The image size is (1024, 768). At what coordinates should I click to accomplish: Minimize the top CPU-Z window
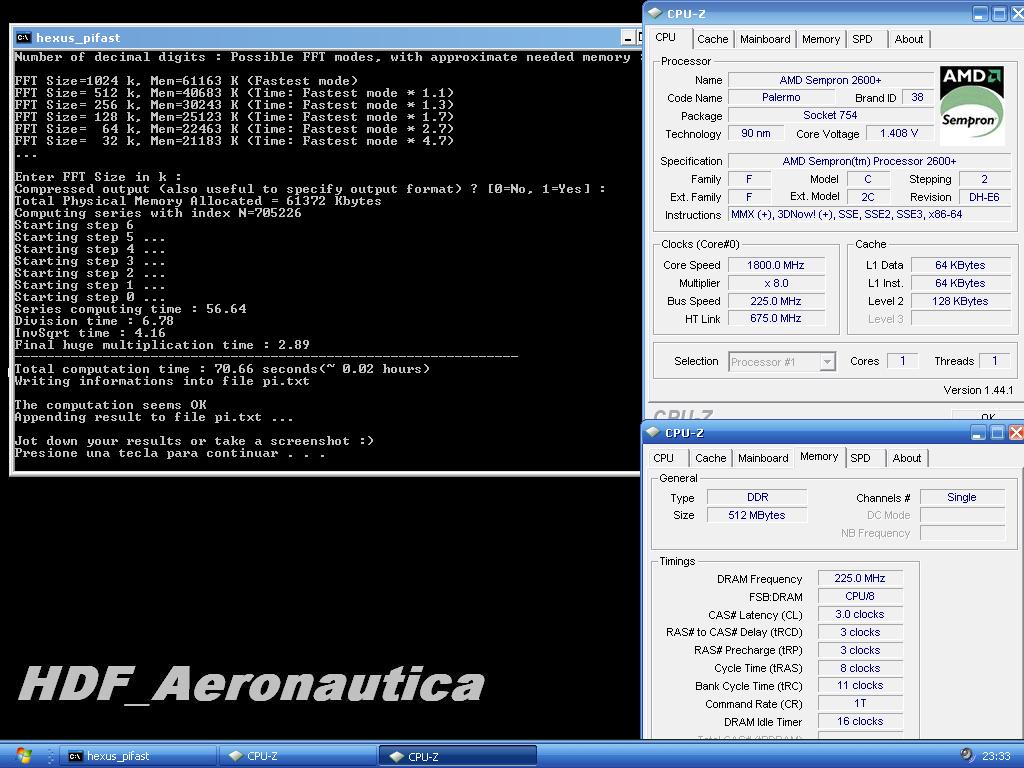[980, 14]
